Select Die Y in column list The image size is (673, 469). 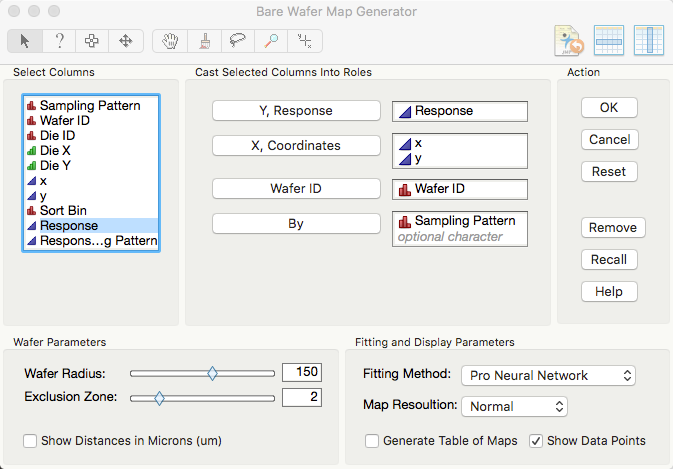(91, 166)
